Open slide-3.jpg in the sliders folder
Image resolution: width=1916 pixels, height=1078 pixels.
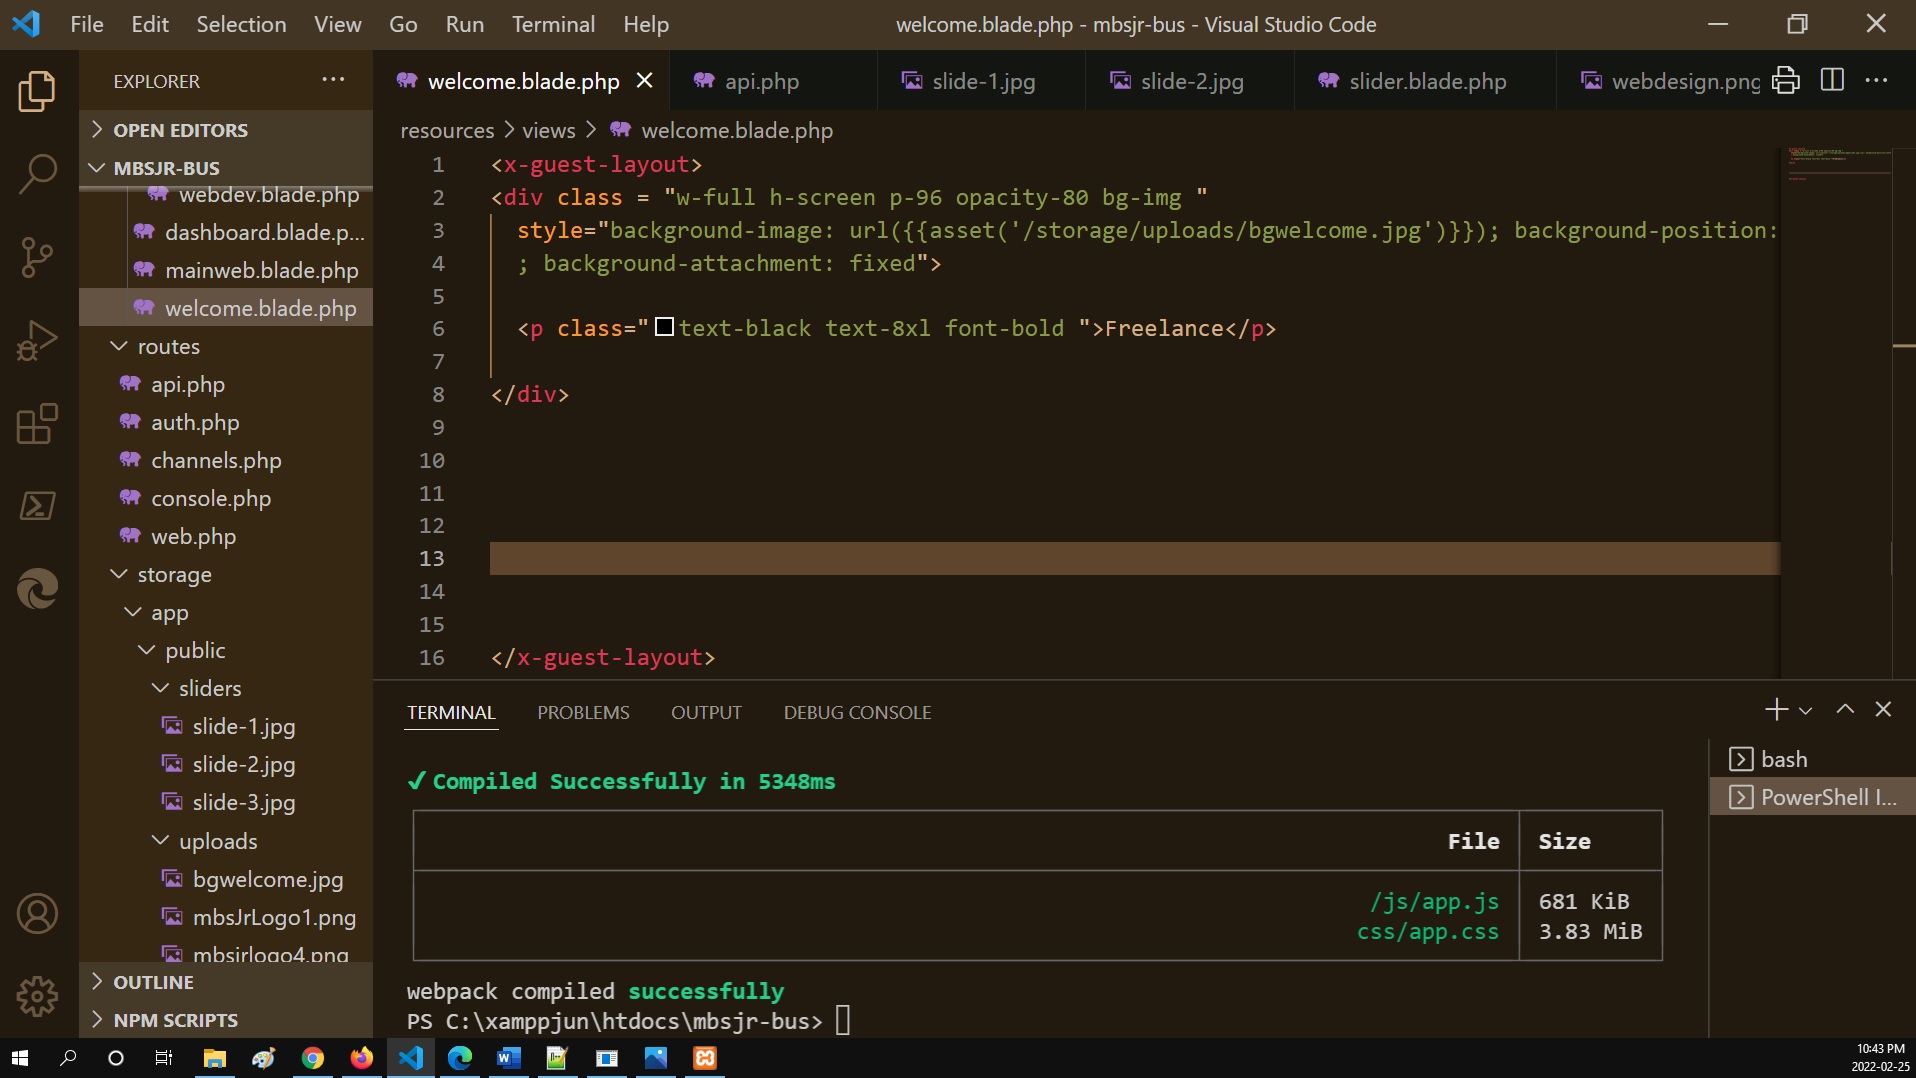[226, 802]
